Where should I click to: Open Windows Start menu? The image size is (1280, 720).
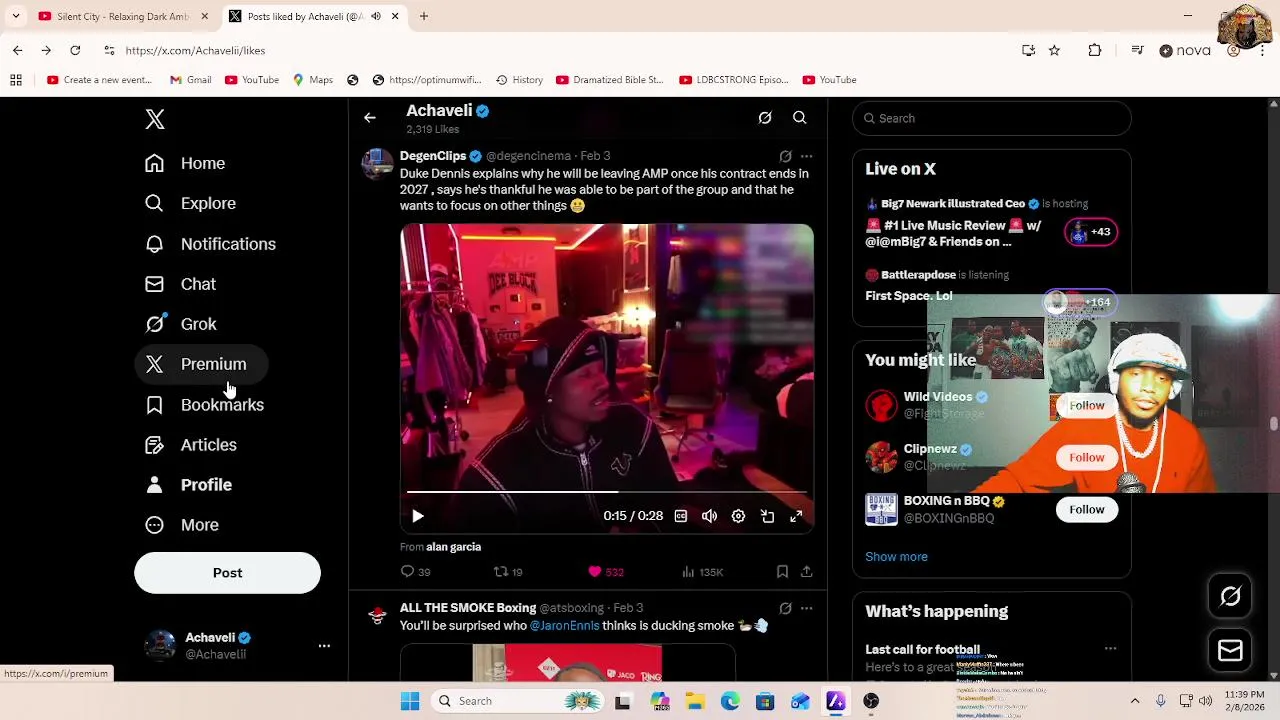tap(410, 701)
